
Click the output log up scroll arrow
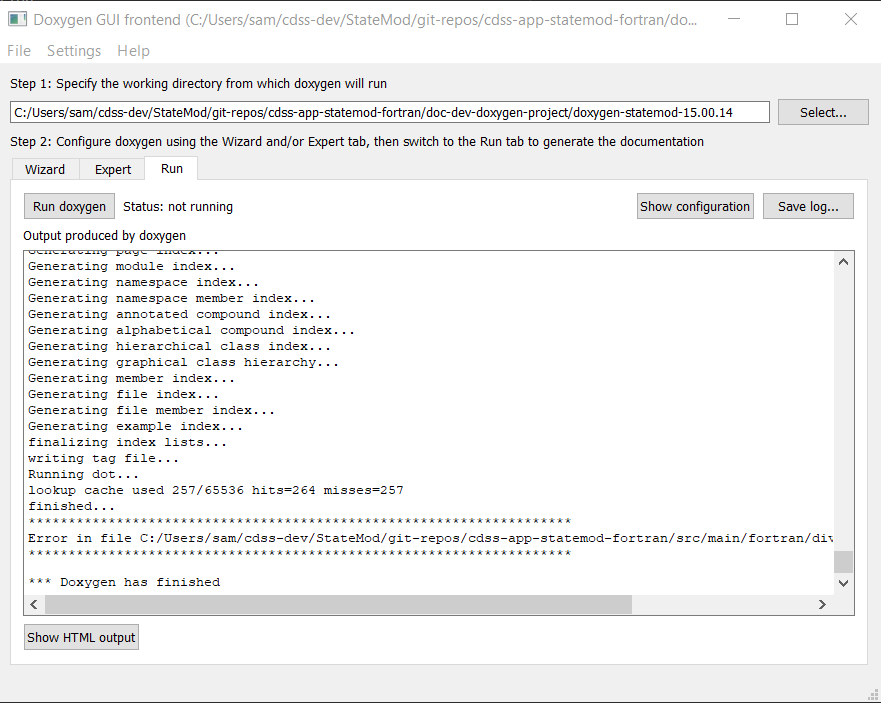coord(843,262)
